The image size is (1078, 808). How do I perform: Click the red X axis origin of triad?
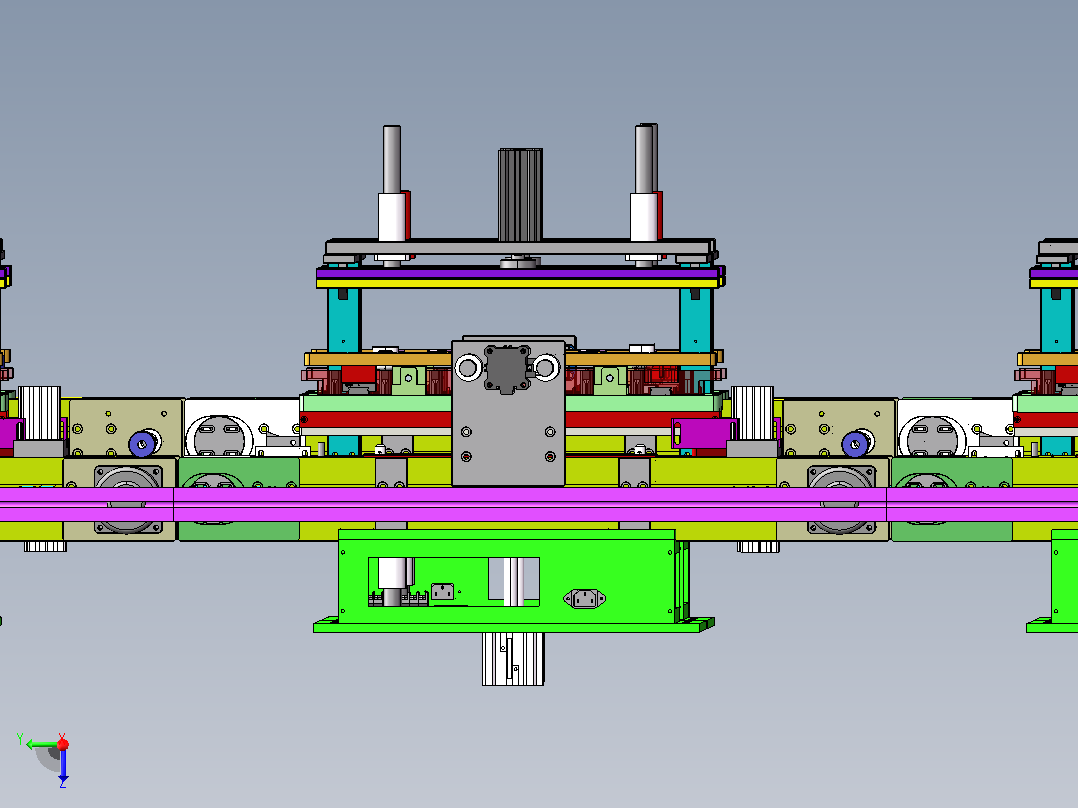(x=63, y=744)
